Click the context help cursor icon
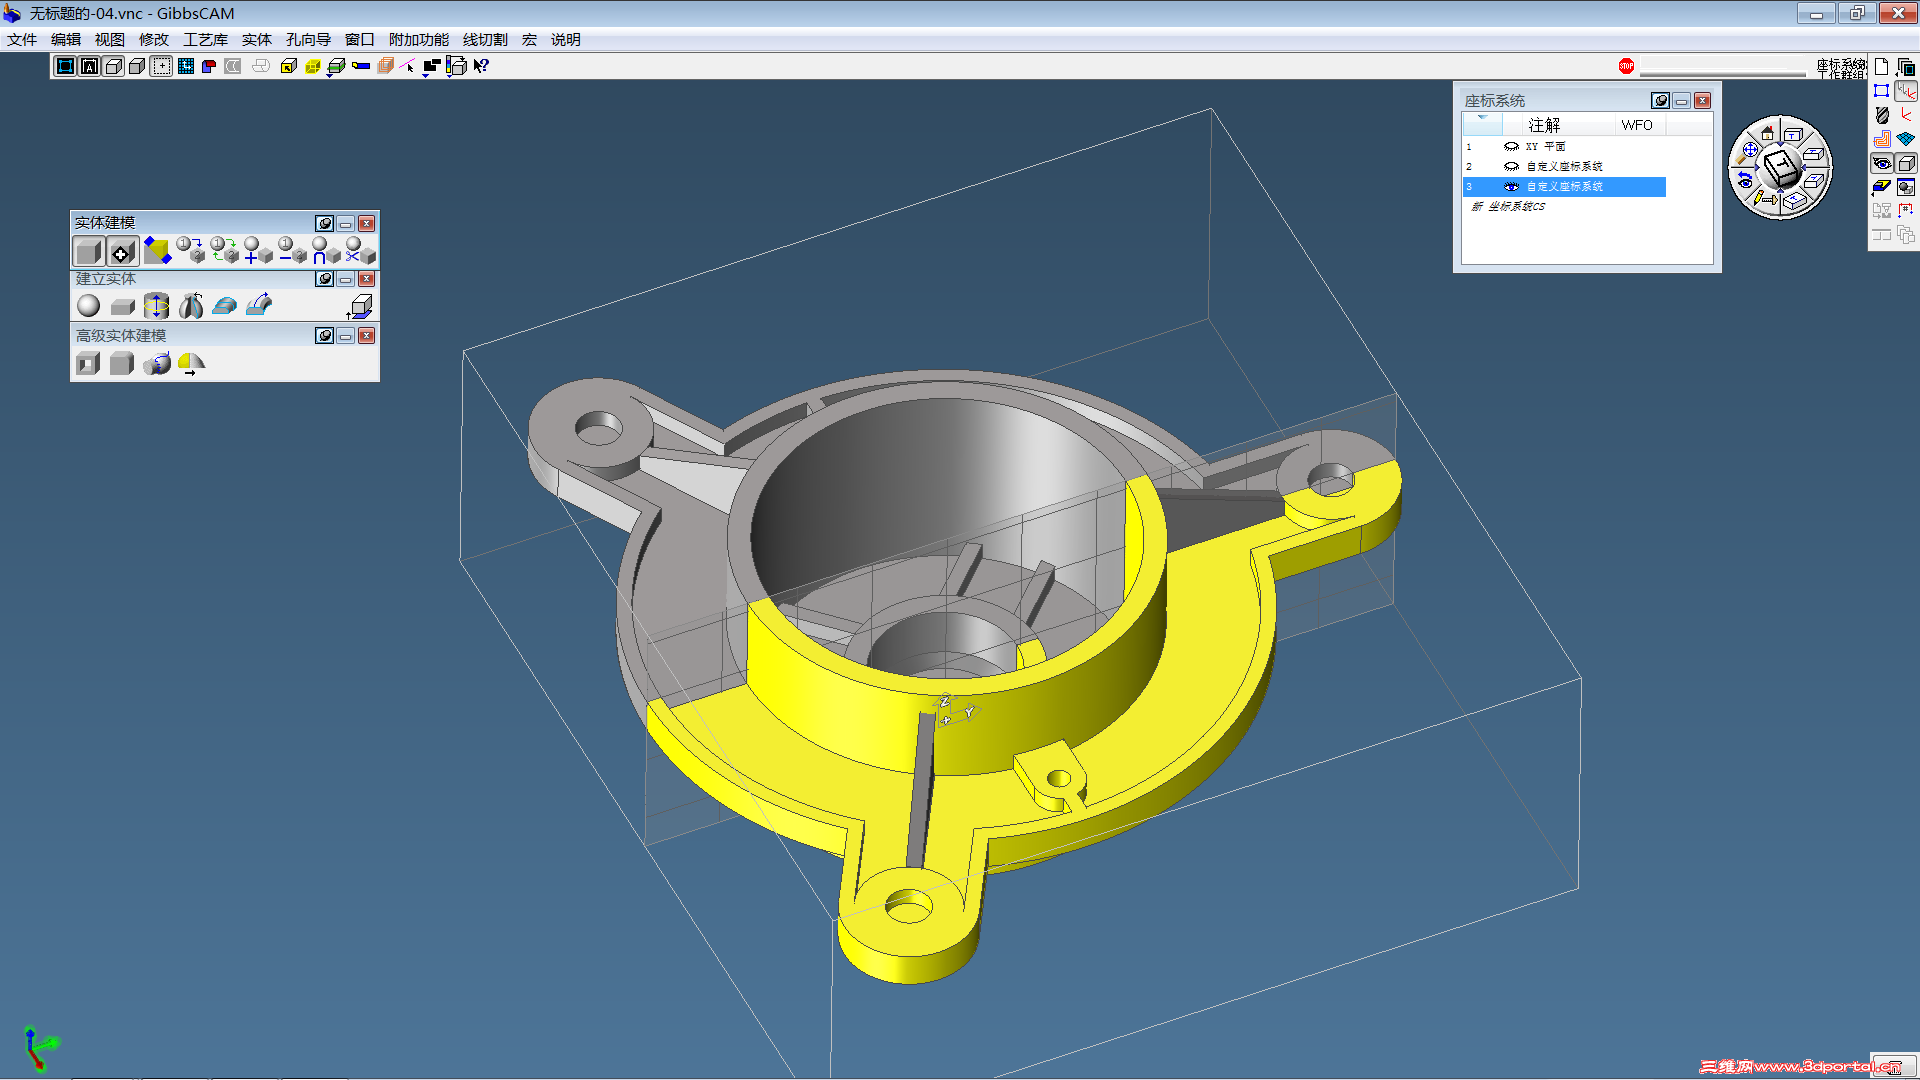 point(481,66)
